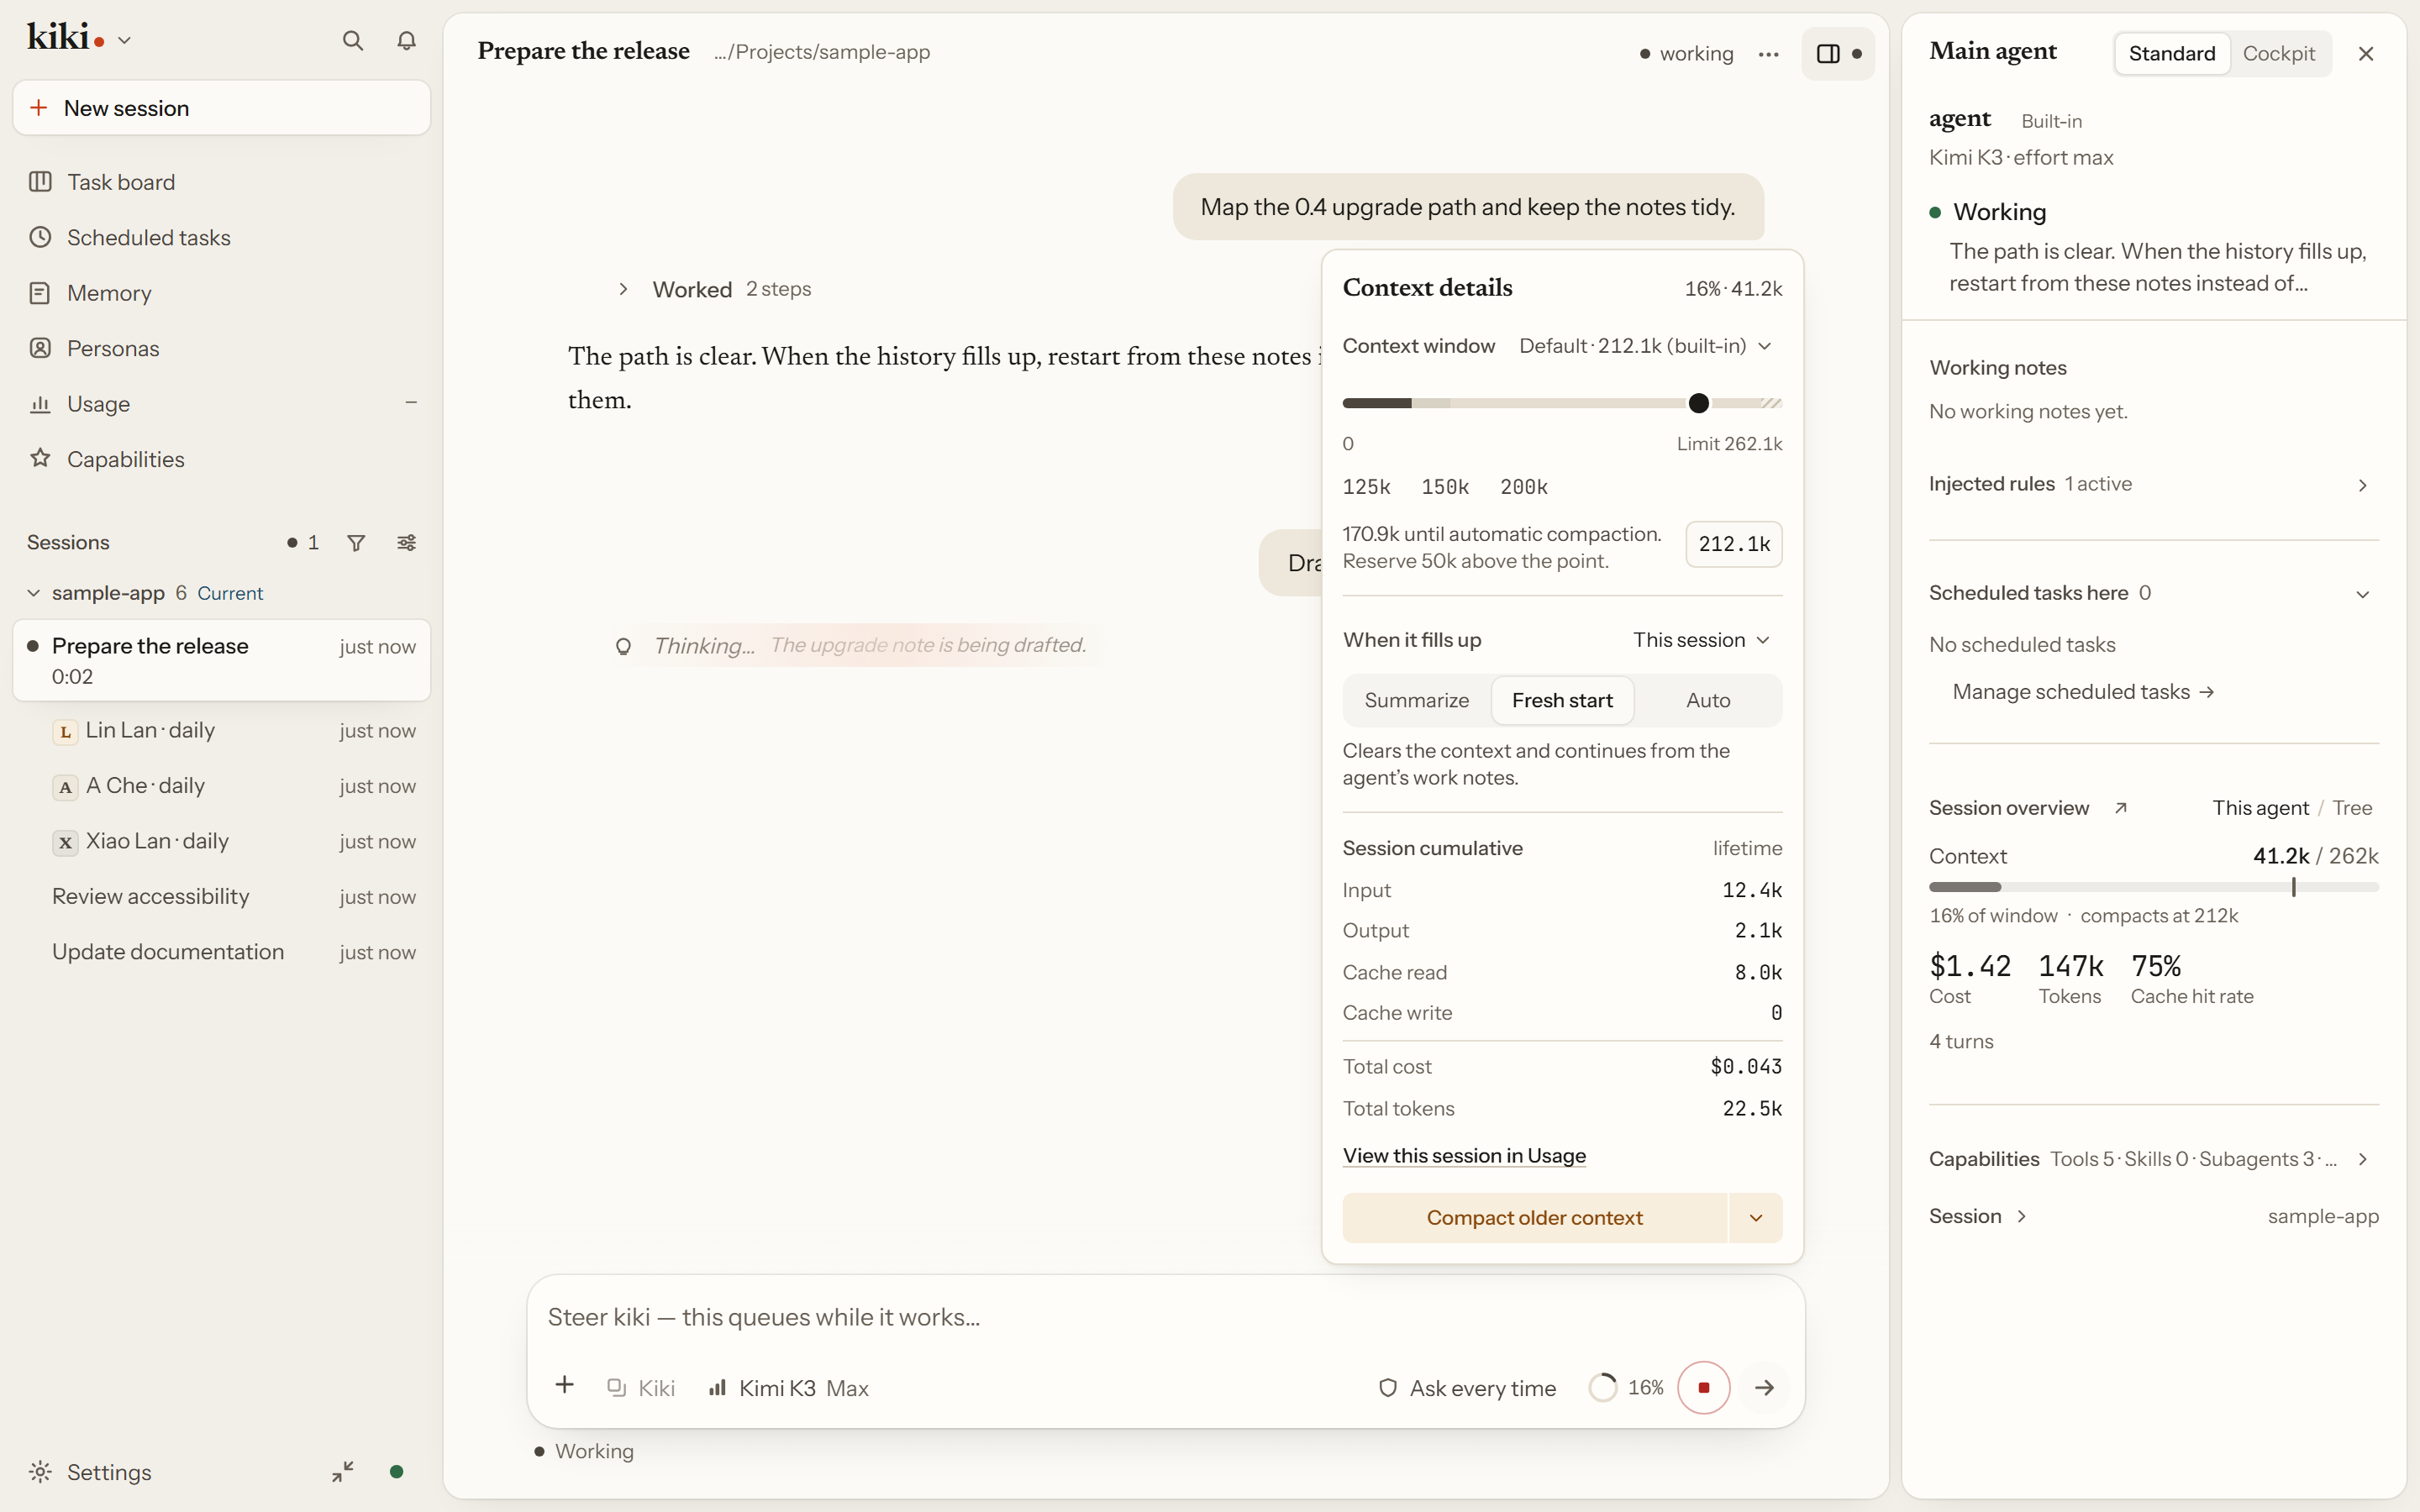Open the session more options ellipsis
The width and height of the screenshot is (2420, 1512).
click(x=1768, y=54)
